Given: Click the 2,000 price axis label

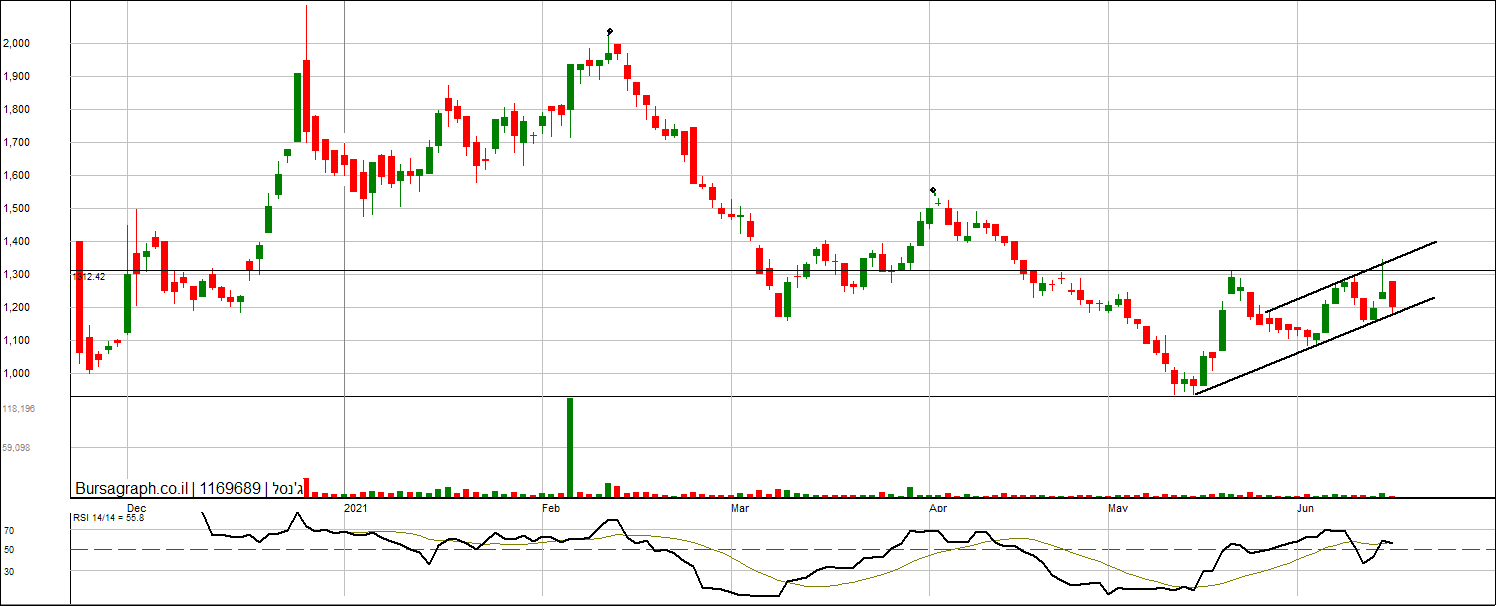Looking at the screenshot, I should [17, 44].
